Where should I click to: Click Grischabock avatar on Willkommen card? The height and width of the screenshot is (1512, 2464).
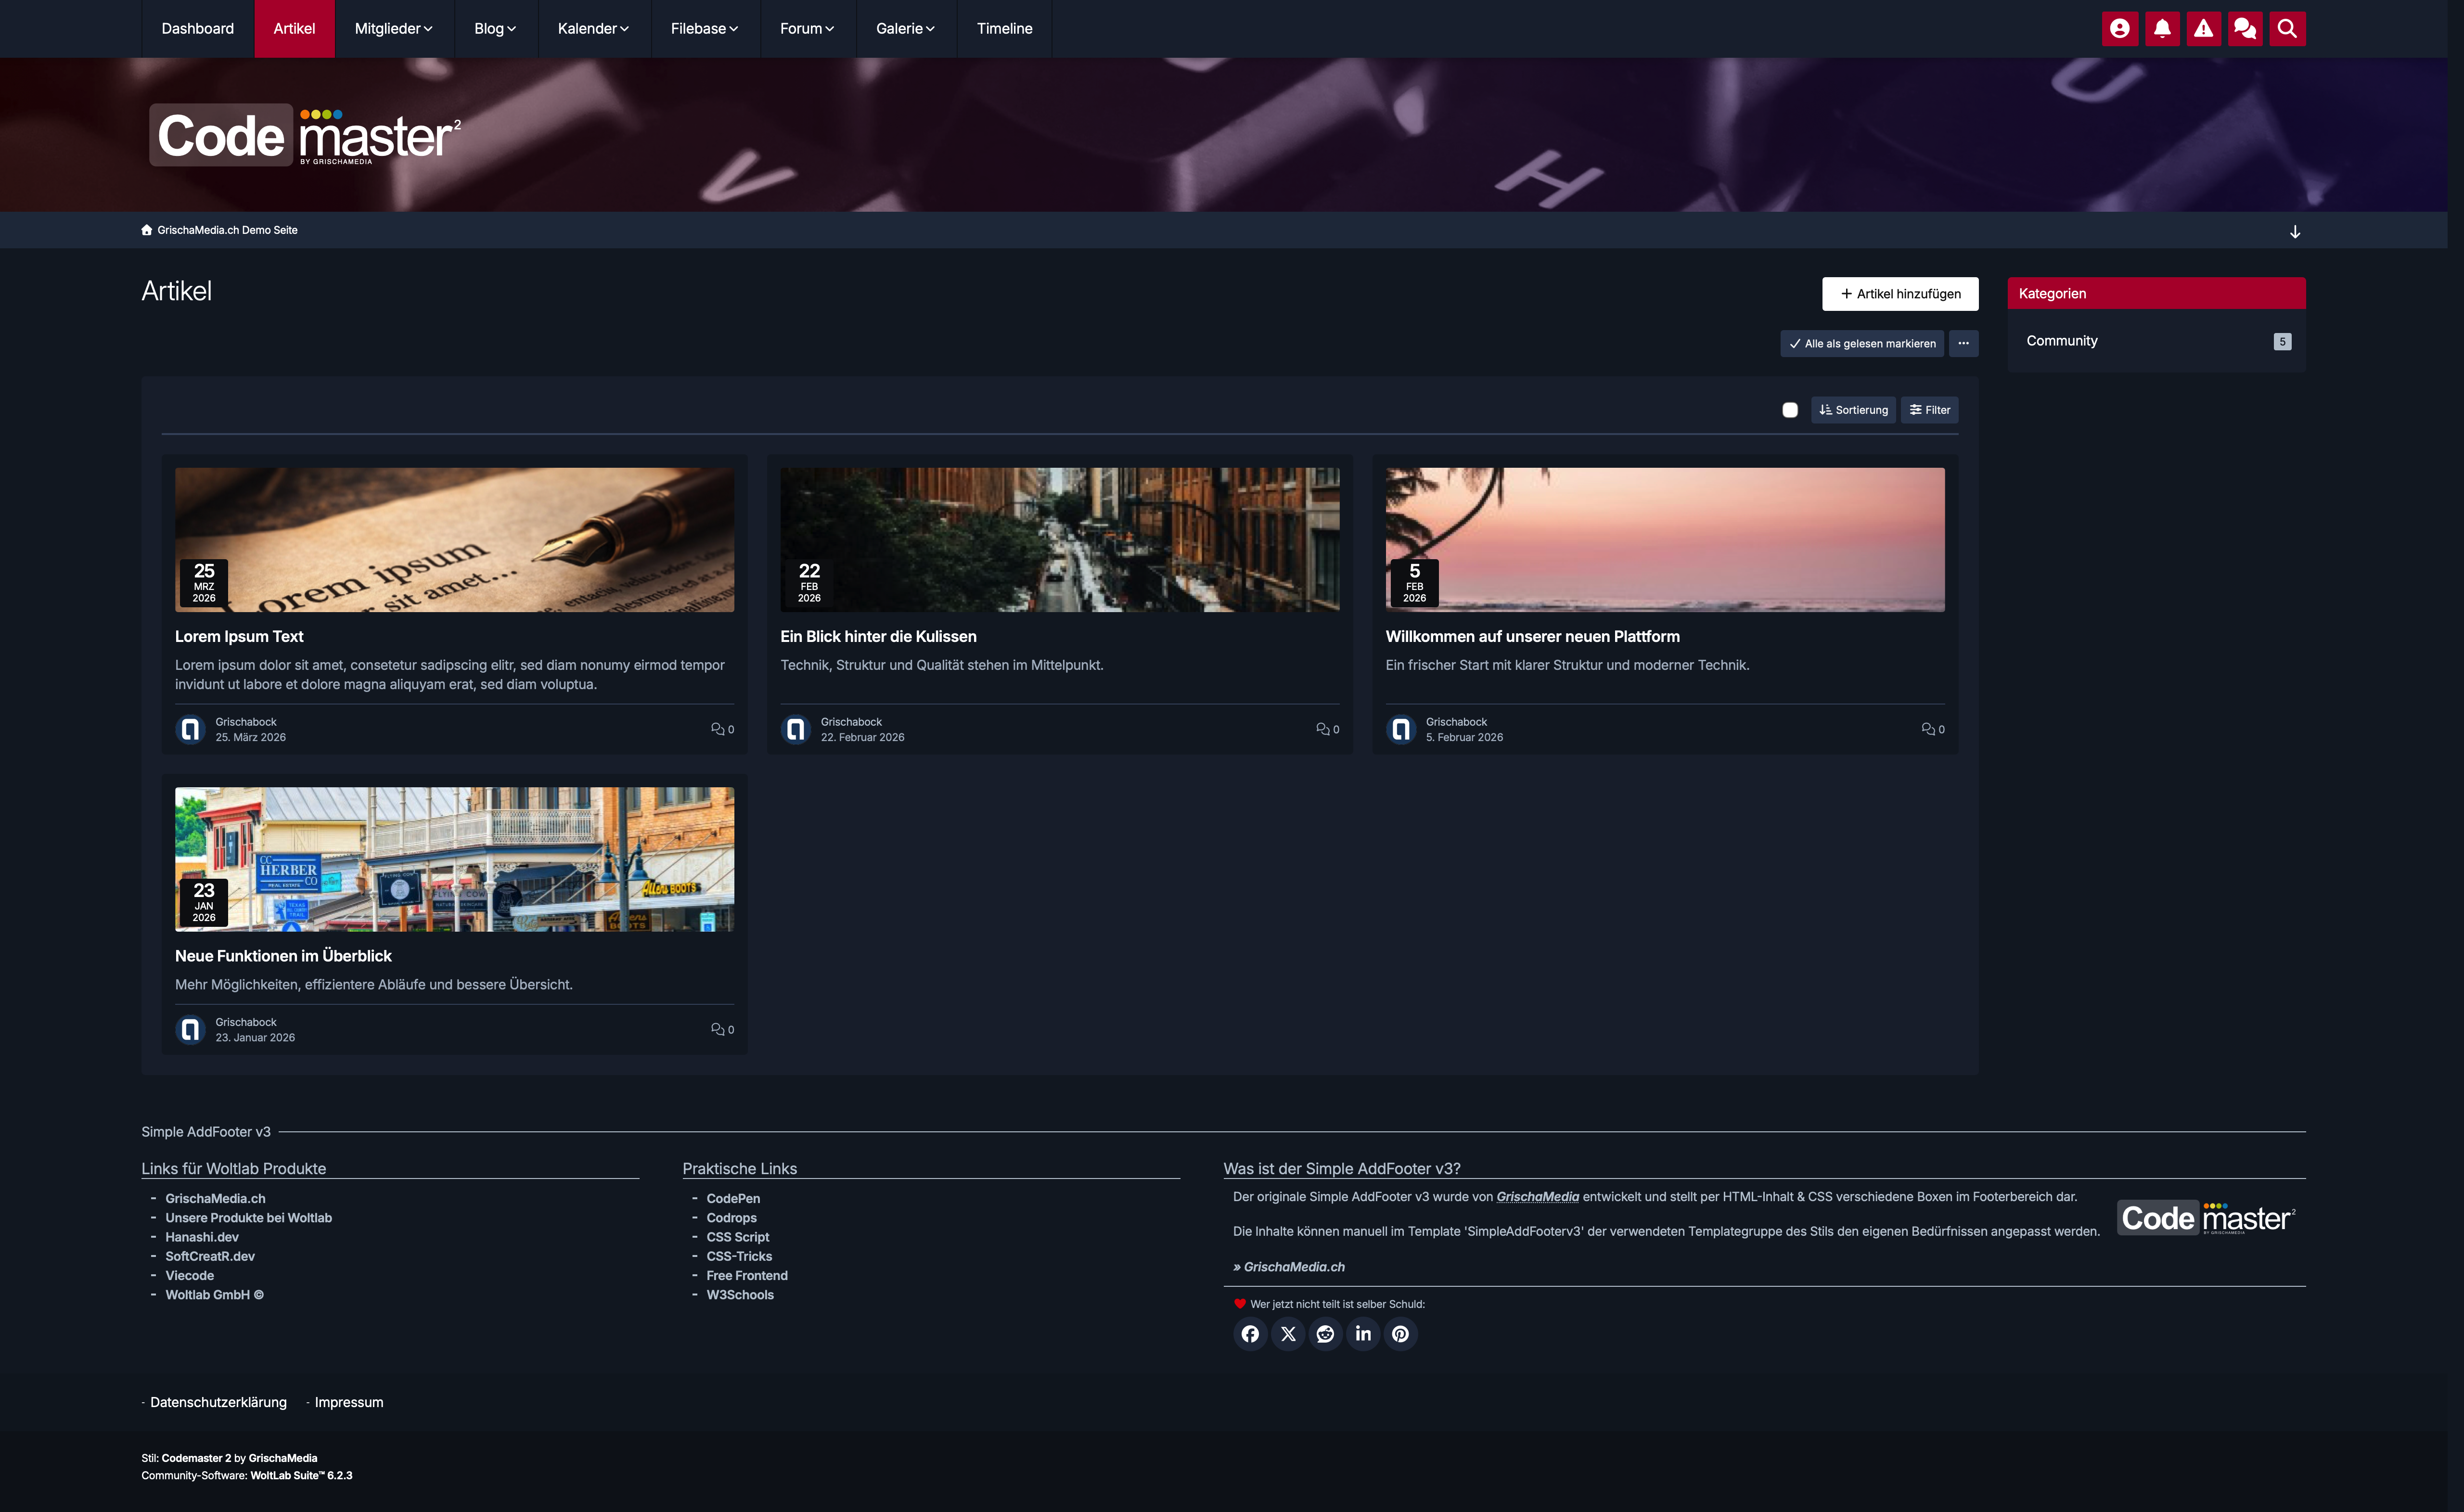(x=1401, y=729)
